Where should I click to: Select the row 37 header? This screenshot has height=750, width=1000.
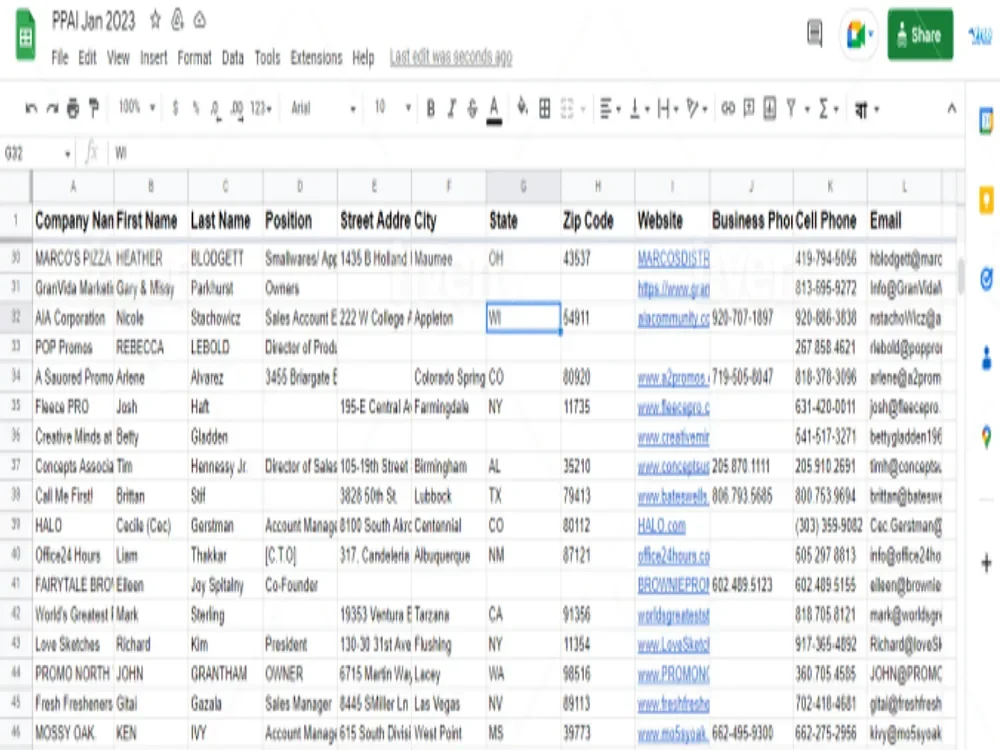tap(15, 466)
